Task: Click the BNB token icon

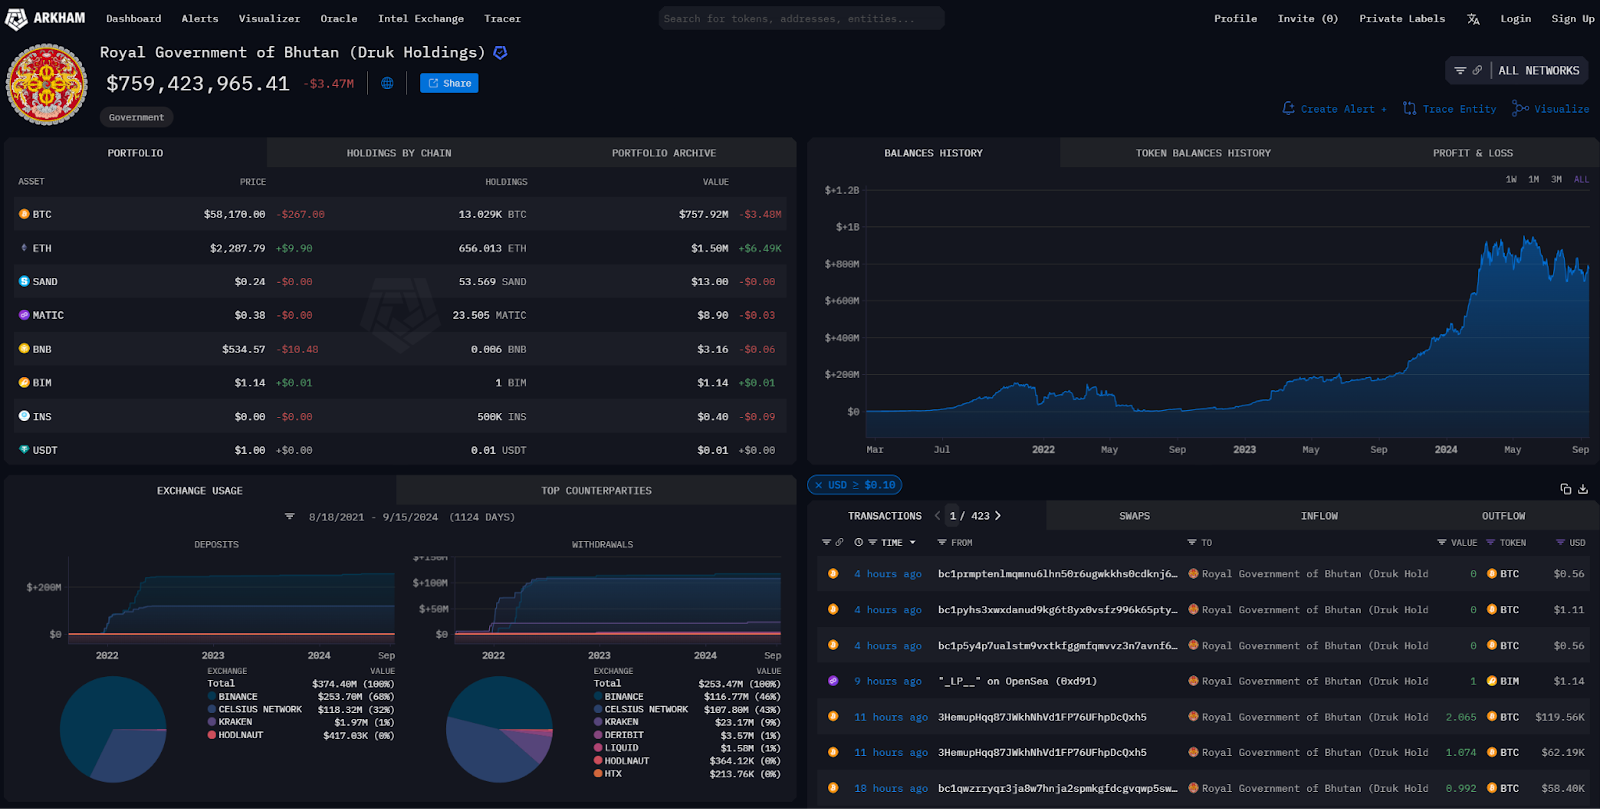Action: [x=24, y=349]
